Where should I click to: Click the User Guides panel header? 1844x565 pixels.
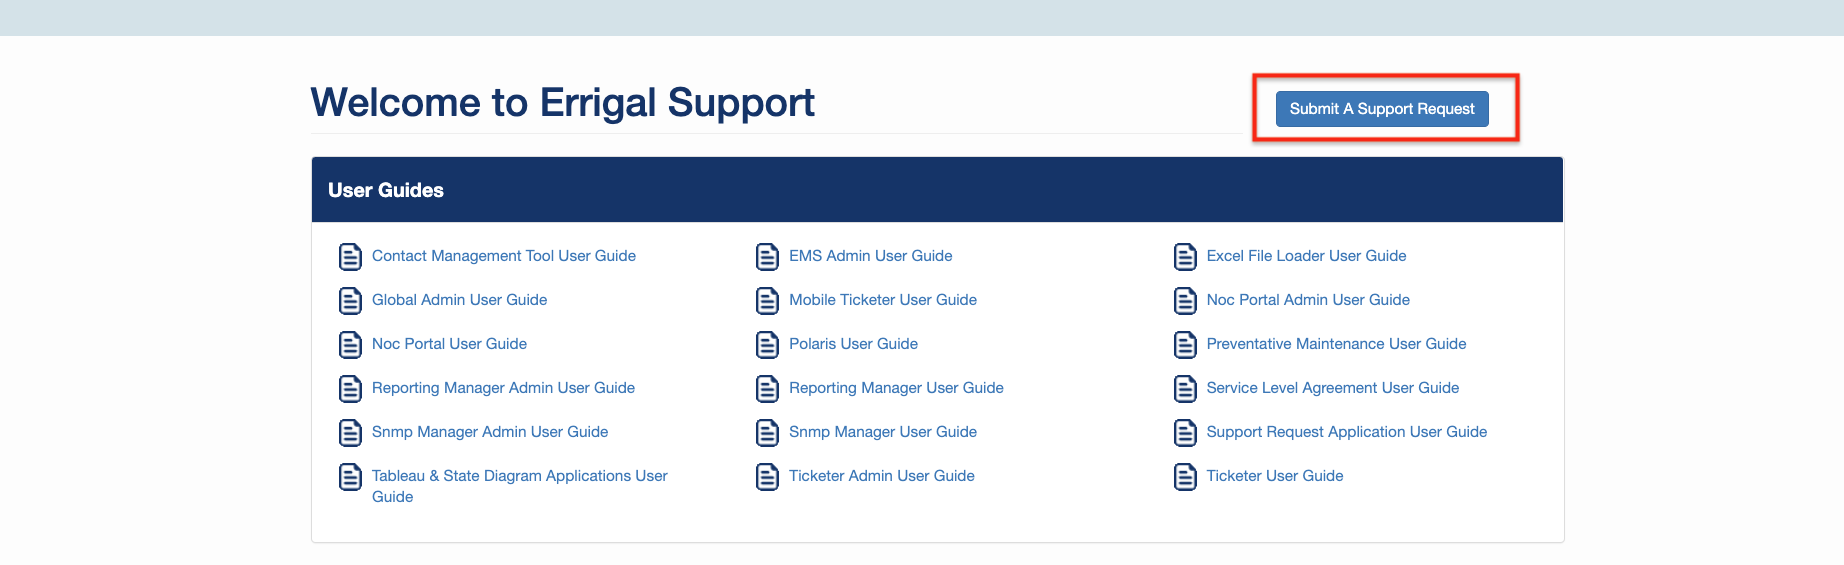[937, 190]
